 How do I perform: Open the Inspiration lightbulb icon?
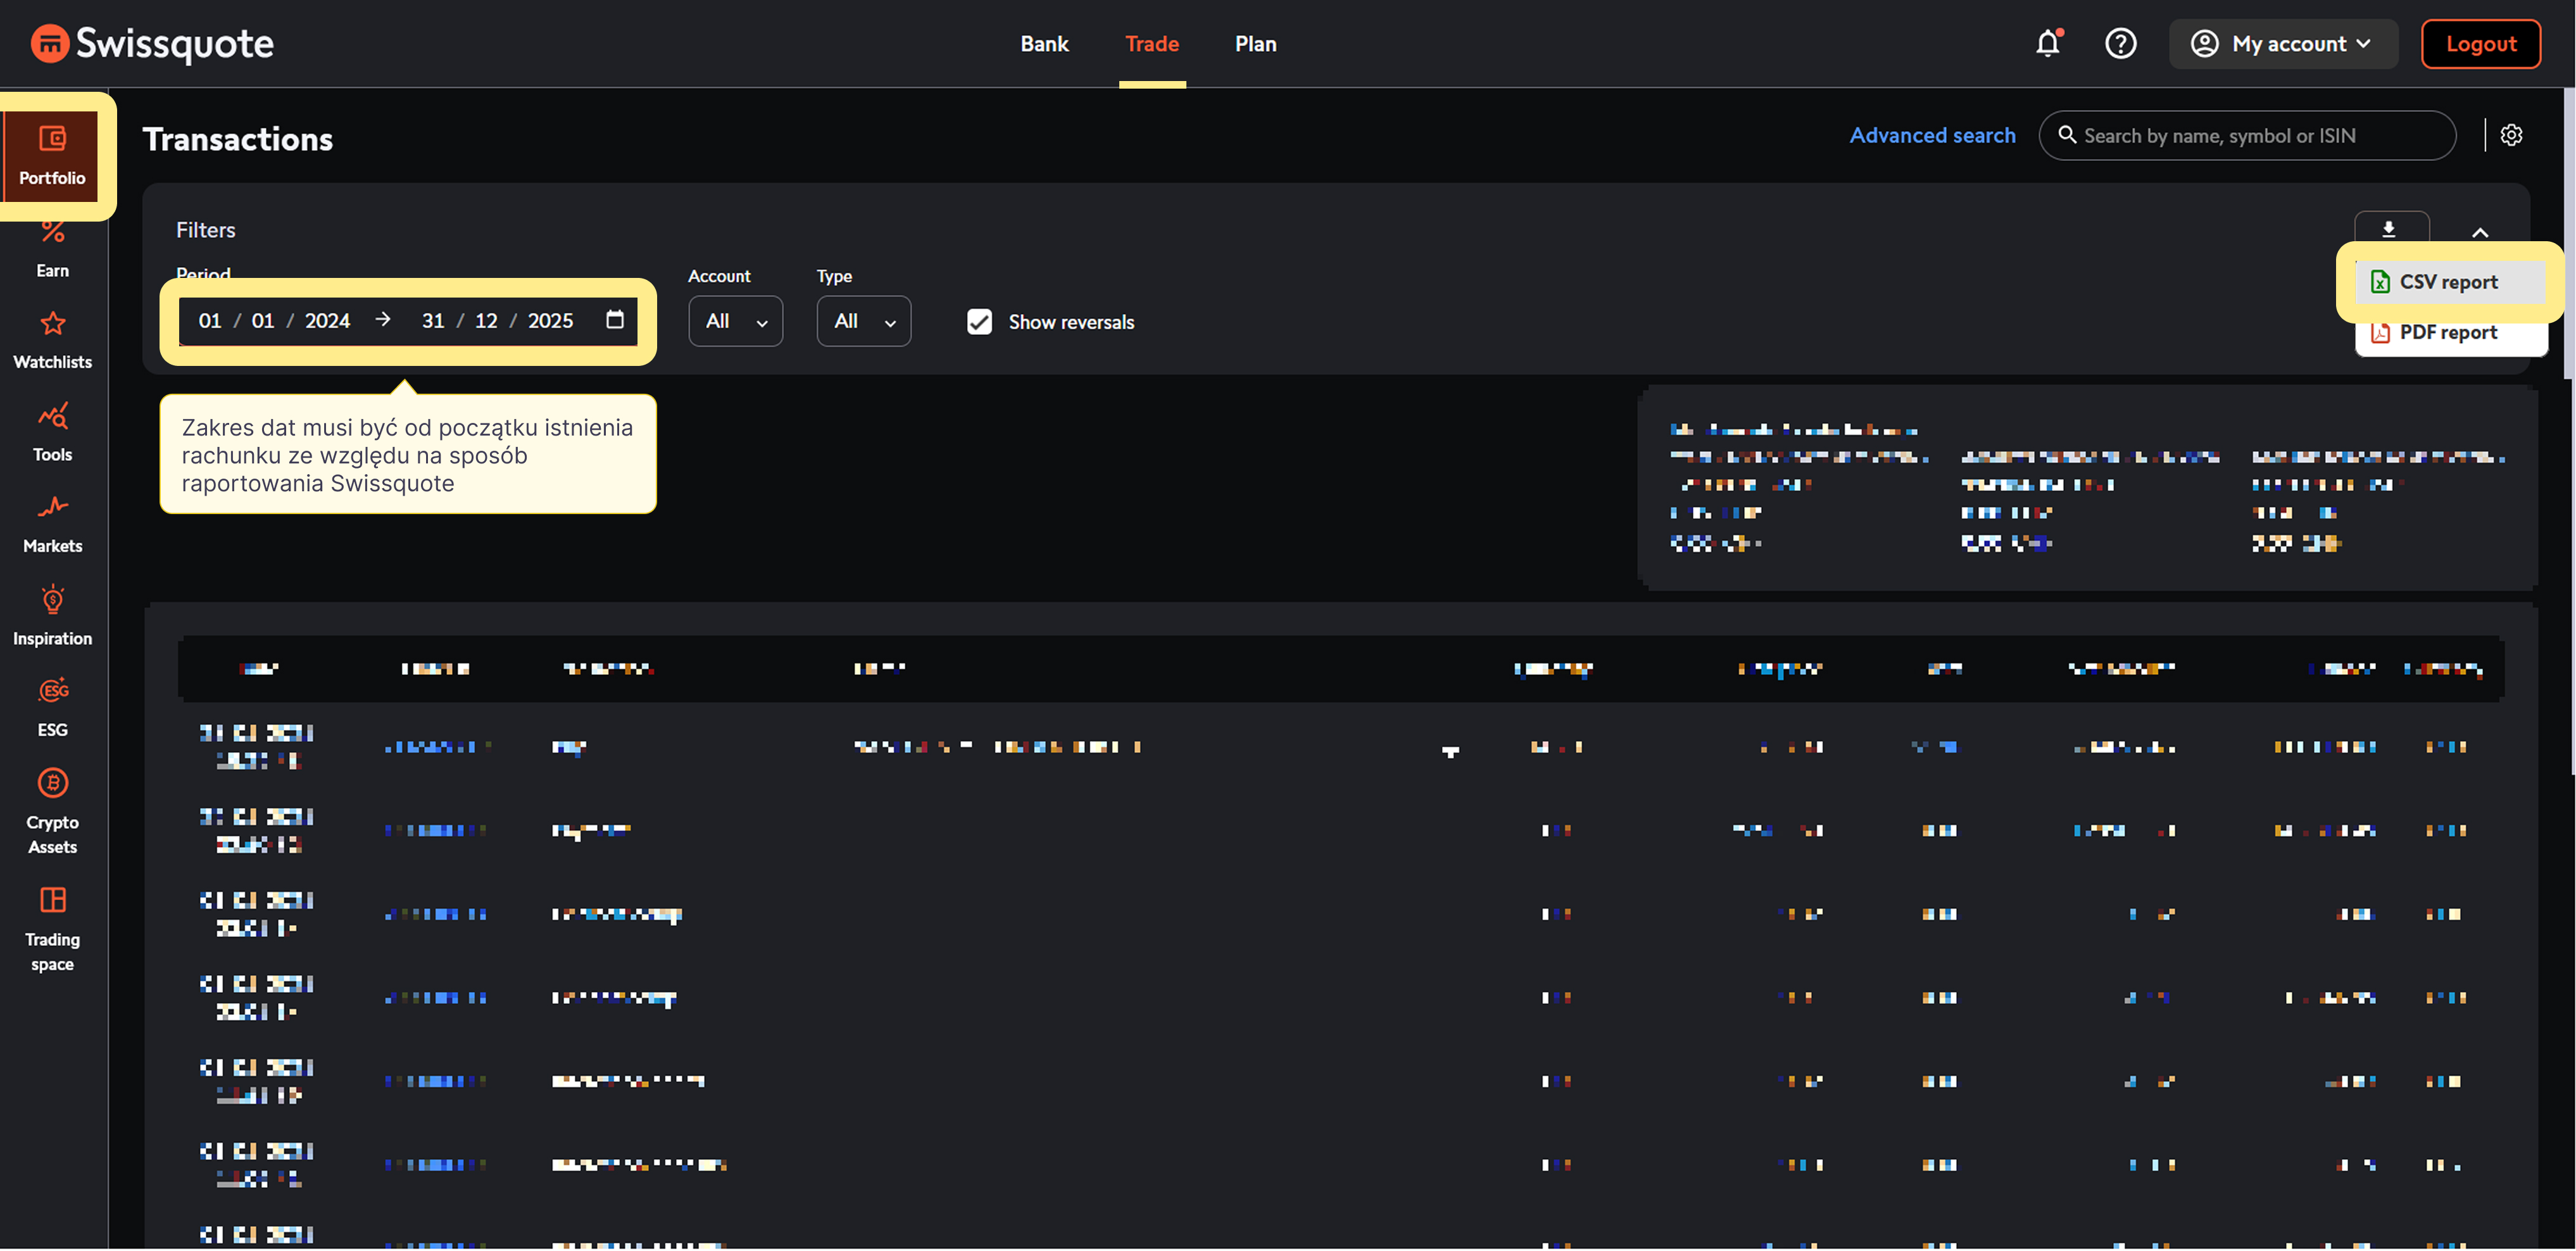52,600
